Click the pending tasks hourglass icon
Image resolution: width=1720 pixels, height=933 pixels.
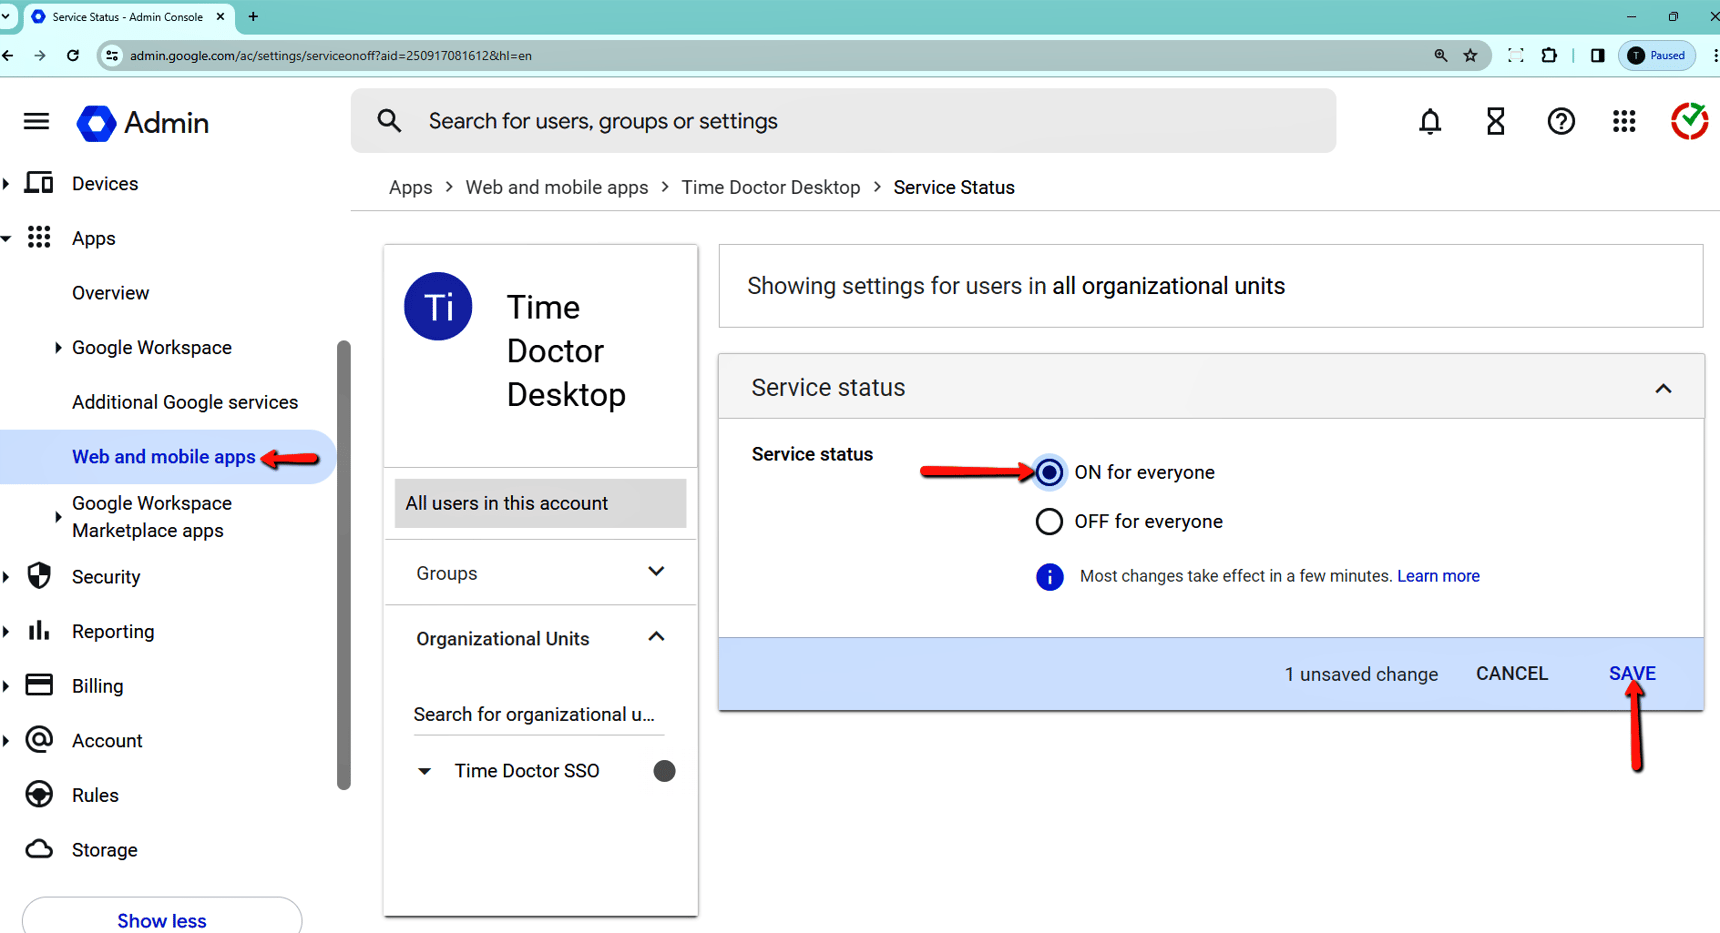1495,121
